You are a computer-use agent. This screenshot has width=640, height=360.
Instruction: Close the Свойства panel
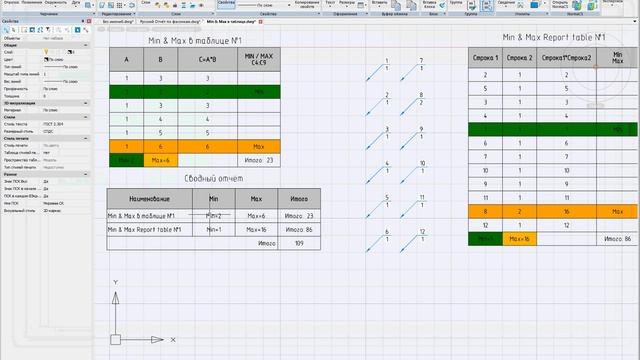click(89, 21)
